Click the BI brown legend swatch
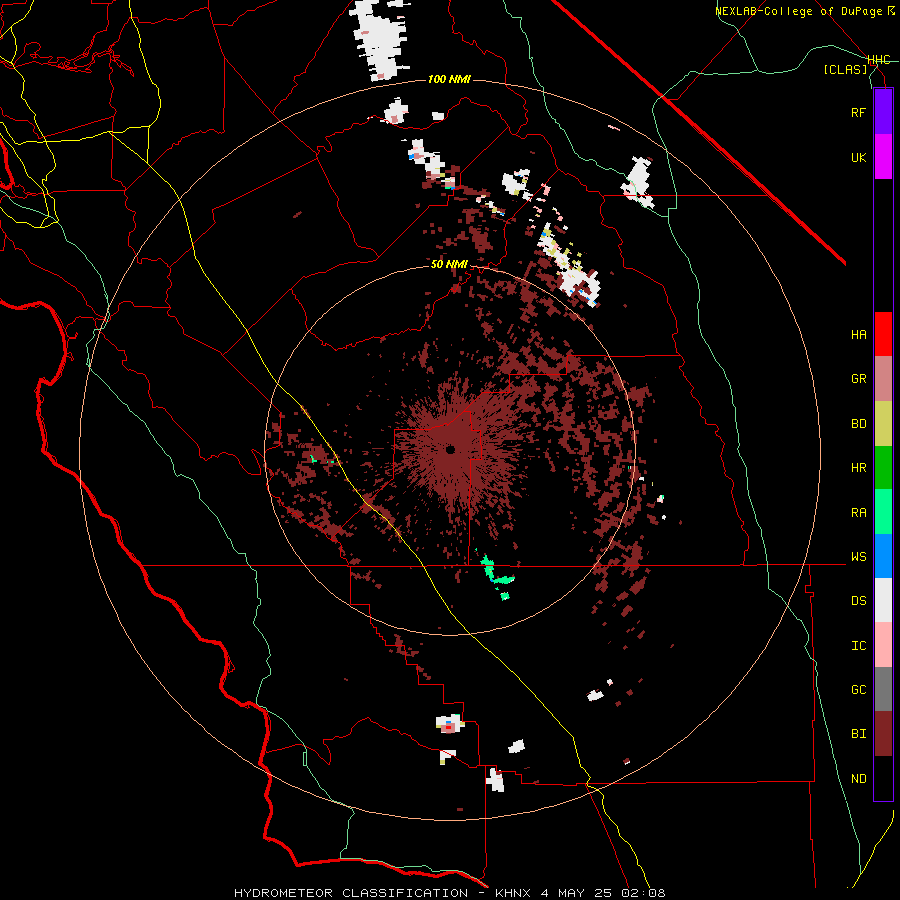This screenshot has height=900, width=900. click(883, 734)
